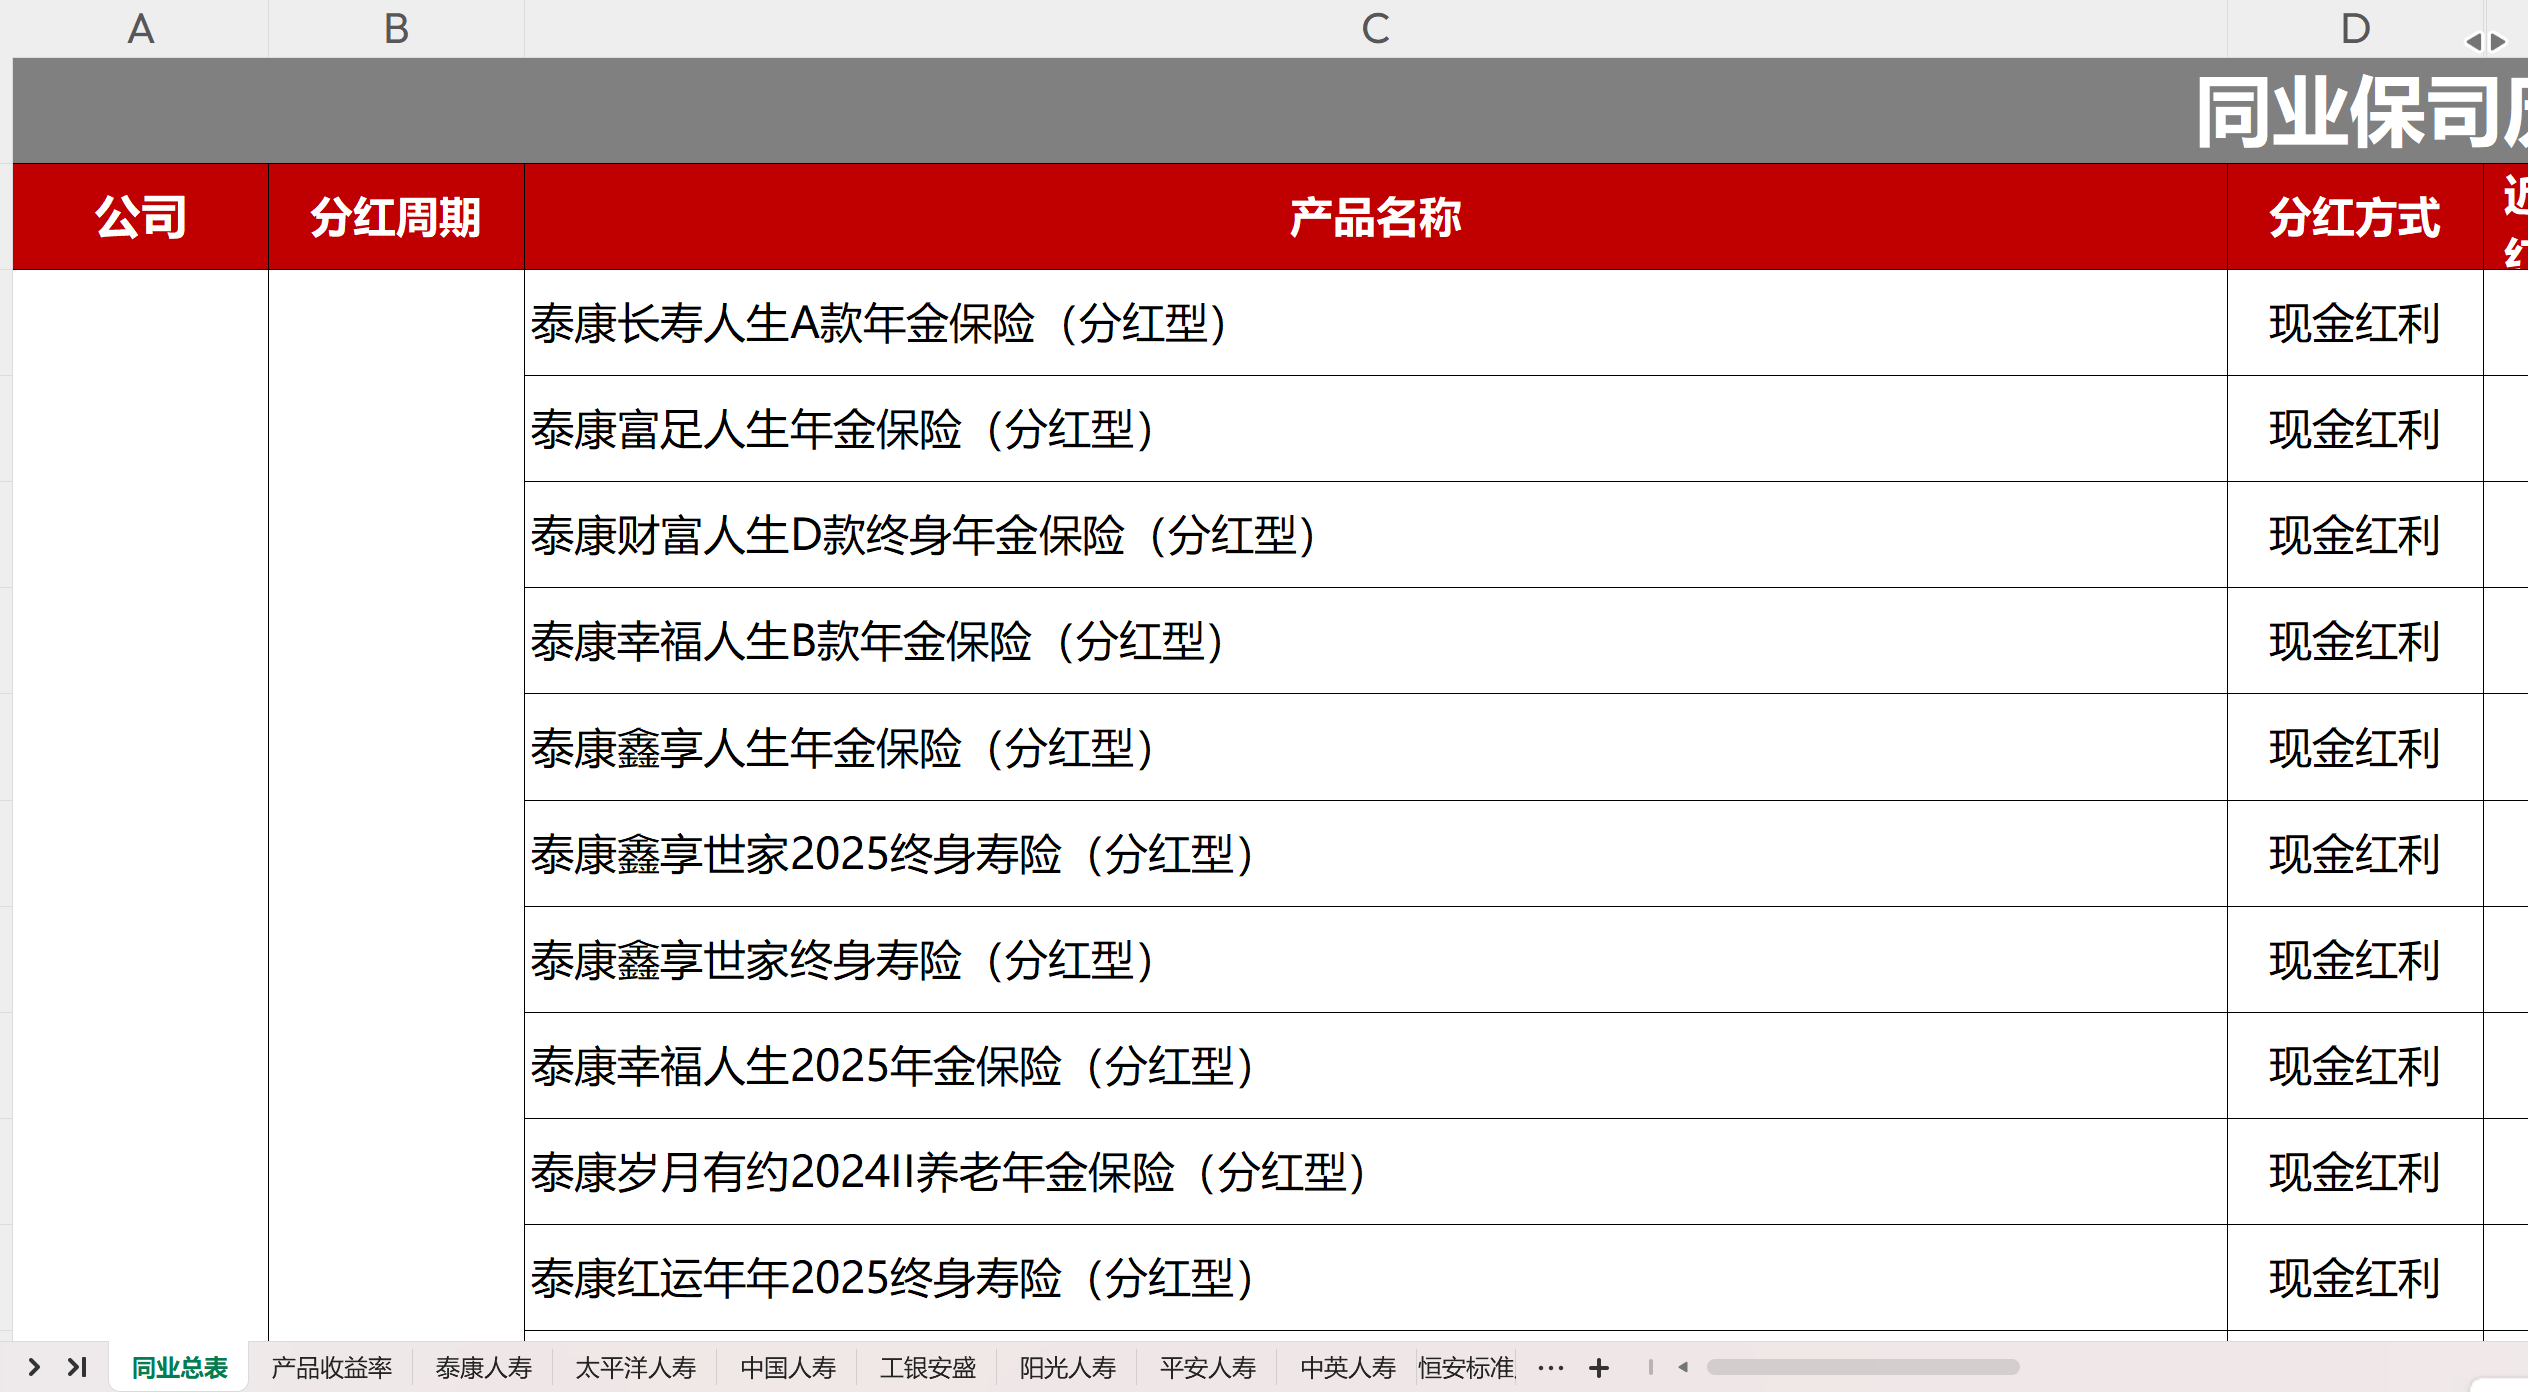Add a new sheet with plus

(x=1599, y=1367)
